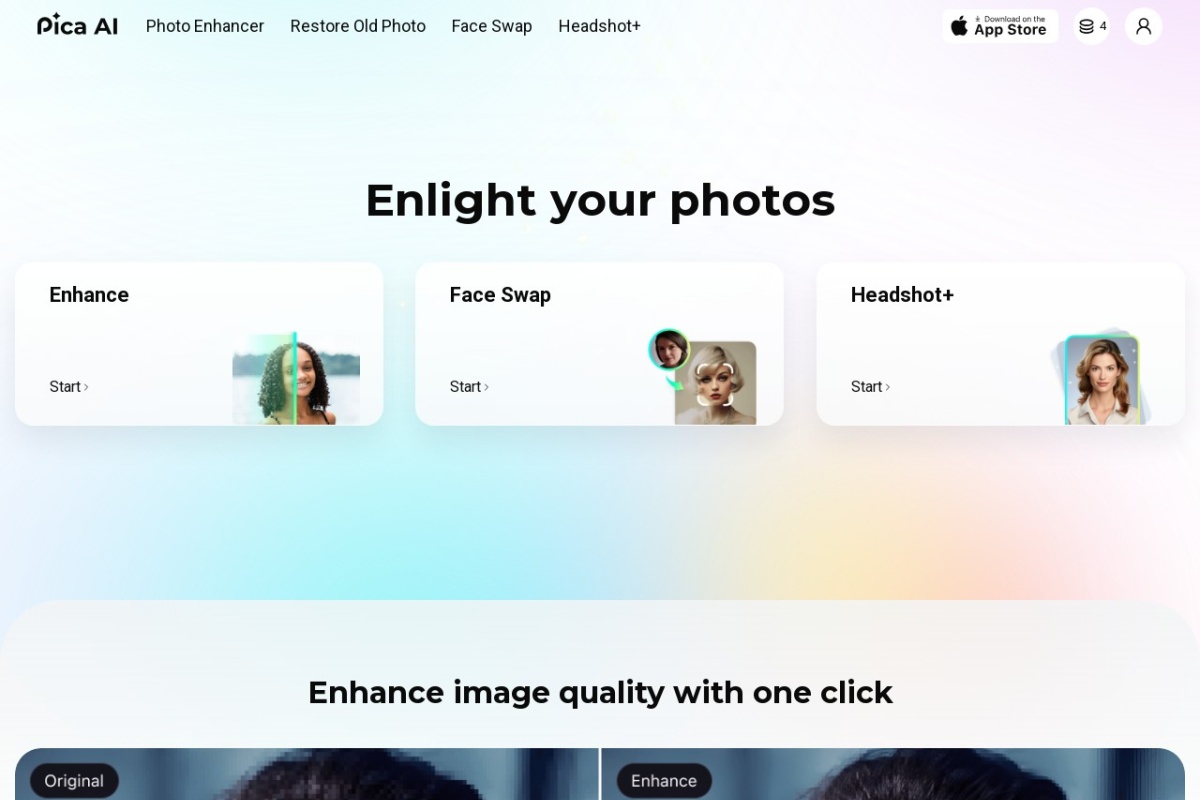Viewport: 1200px width, 800px height.
Task: Click the Pica AI logo
Action: (x=77, y=25)
